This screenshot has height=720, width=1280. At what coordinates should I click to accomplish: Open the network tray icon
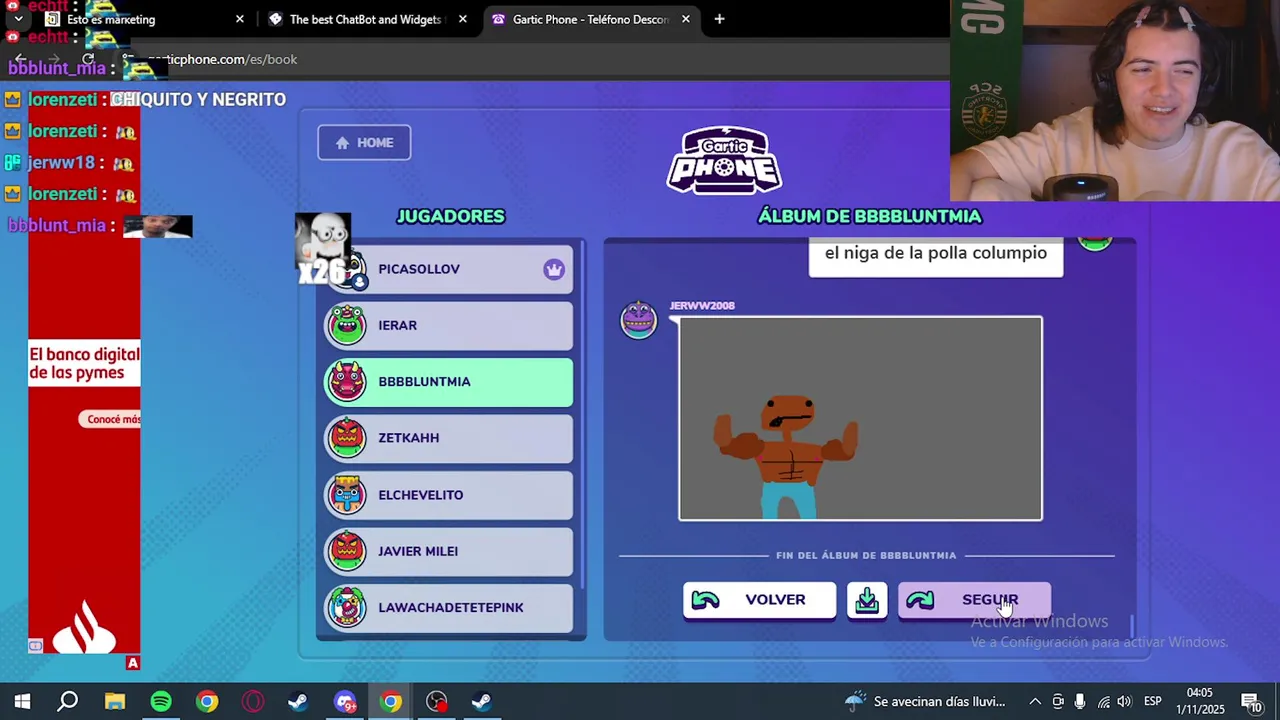[x=1103, y=701]
